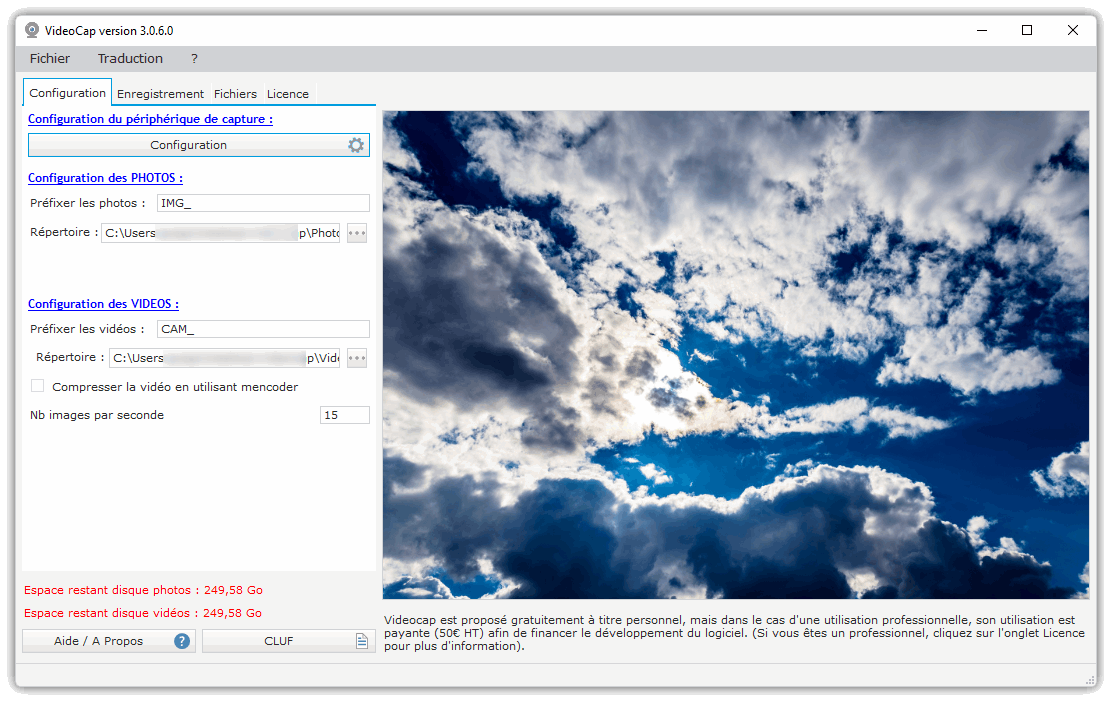Open the question mark help menu
The image size is (1112, 702).
[194, 59]
